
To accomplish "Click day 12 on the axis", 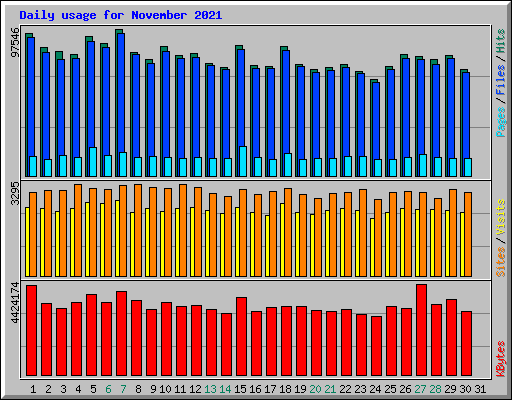I will click(x=195, y=389).
